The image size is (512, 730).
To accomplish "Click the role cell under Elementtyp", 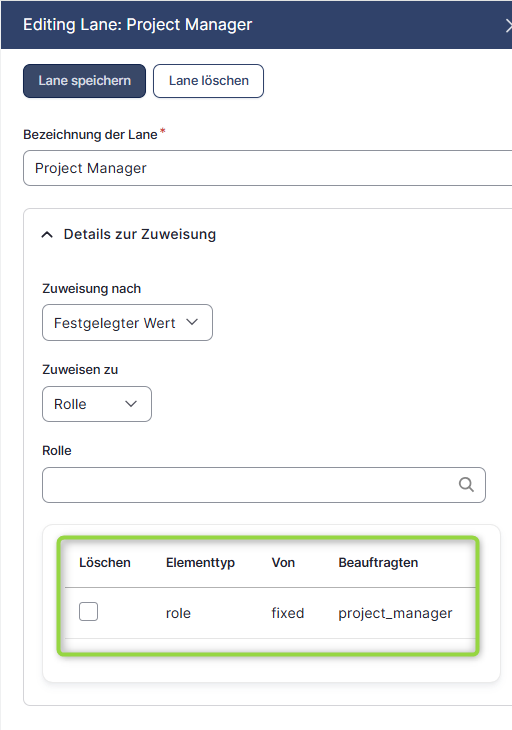I will [x=178, y=613].
